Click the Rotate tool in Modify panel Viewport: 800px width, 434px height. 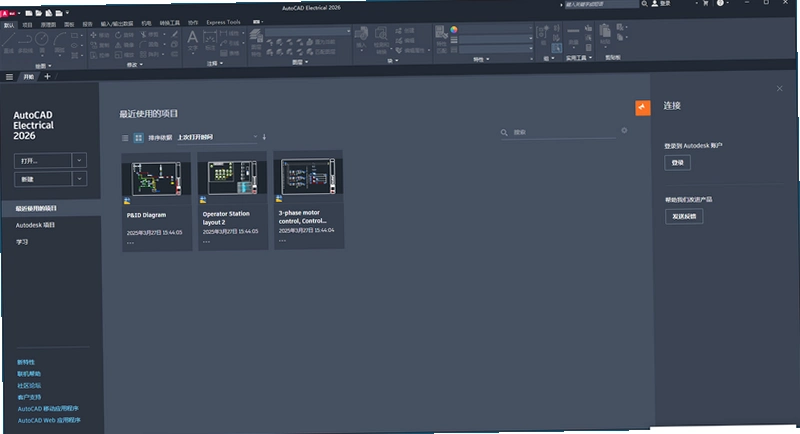[x=124, y=35]
